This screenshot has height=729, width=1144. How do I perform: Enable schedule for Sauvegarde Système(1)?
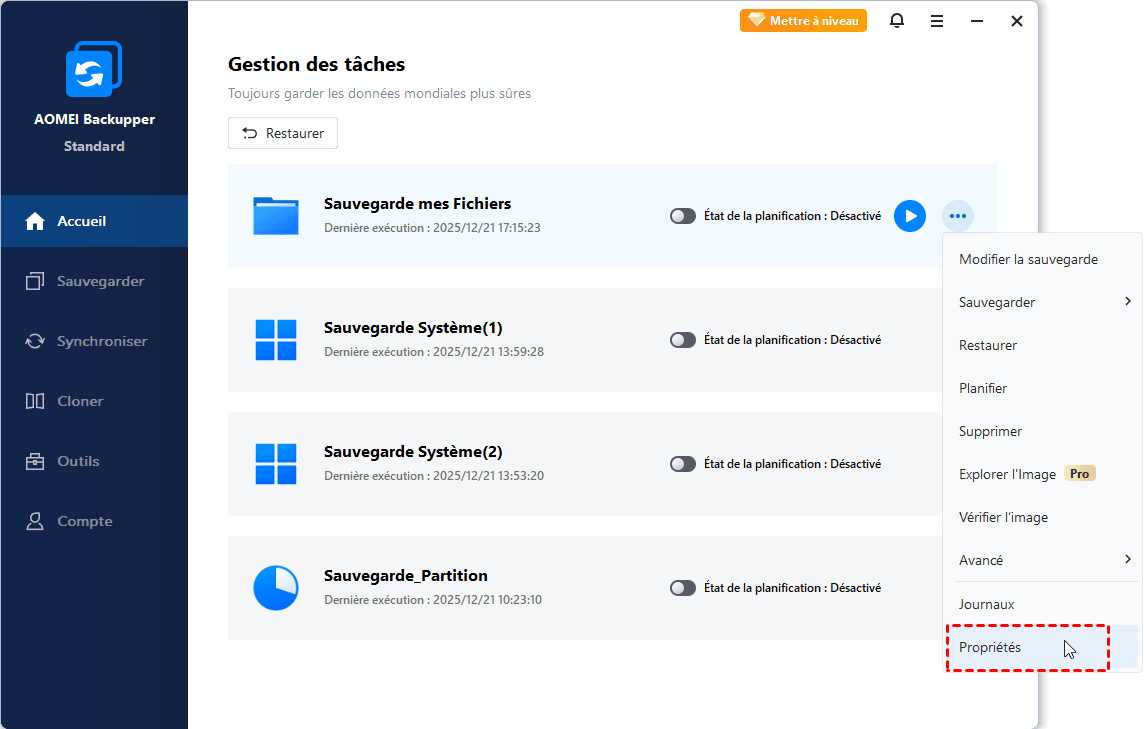point(683,340)
